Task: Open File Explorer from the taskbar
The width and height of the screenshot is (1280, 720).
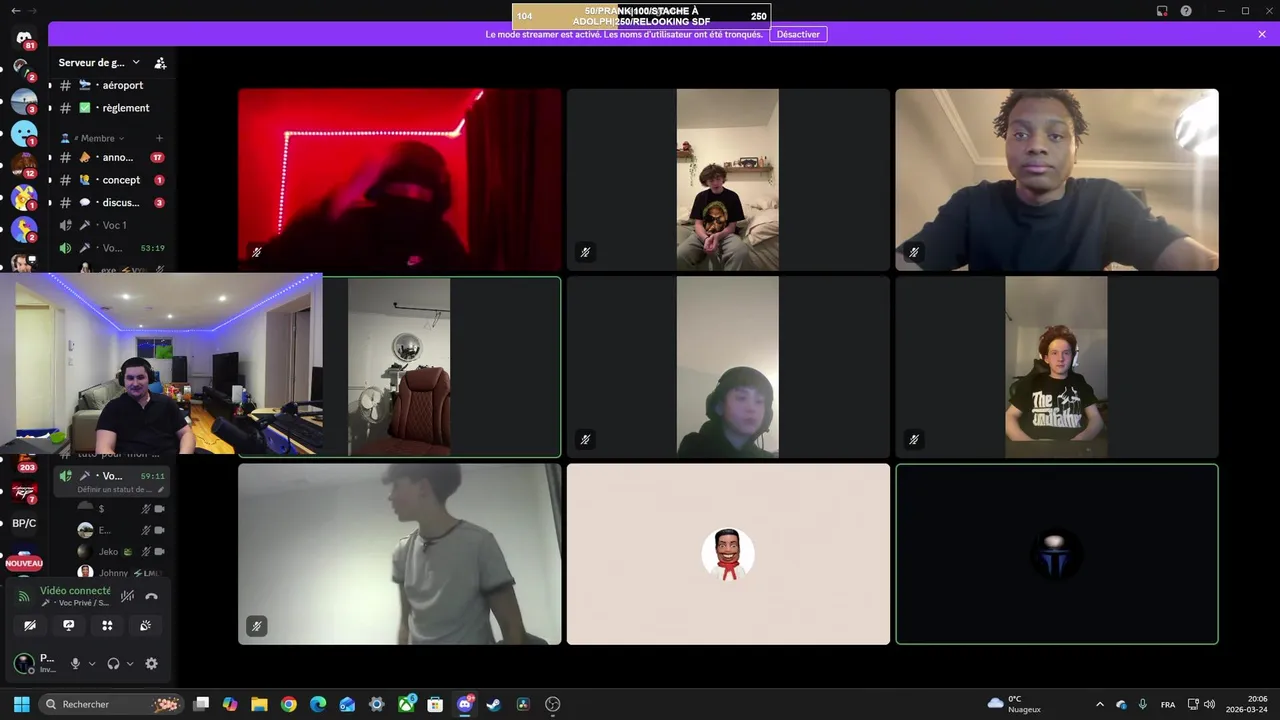Action: [259, 704]
